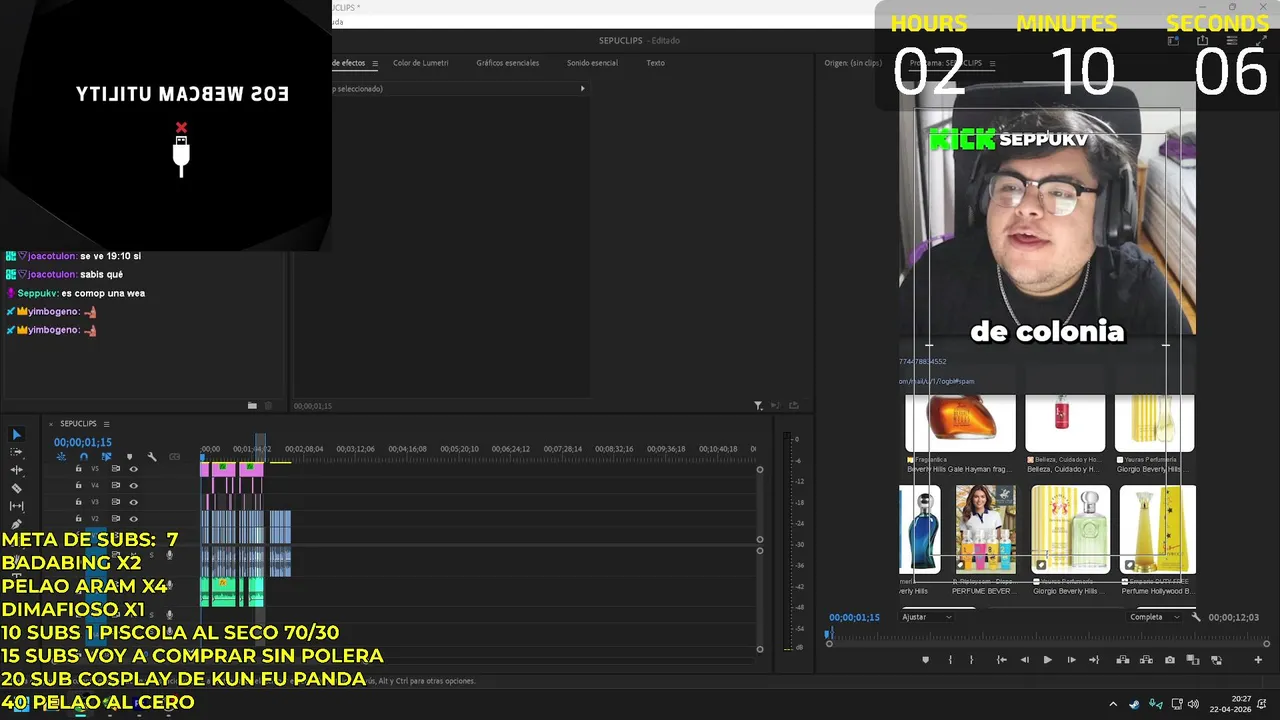
Task: Click the timeline playhead timecode 00;00;01;15
Action: pos(83,442)
